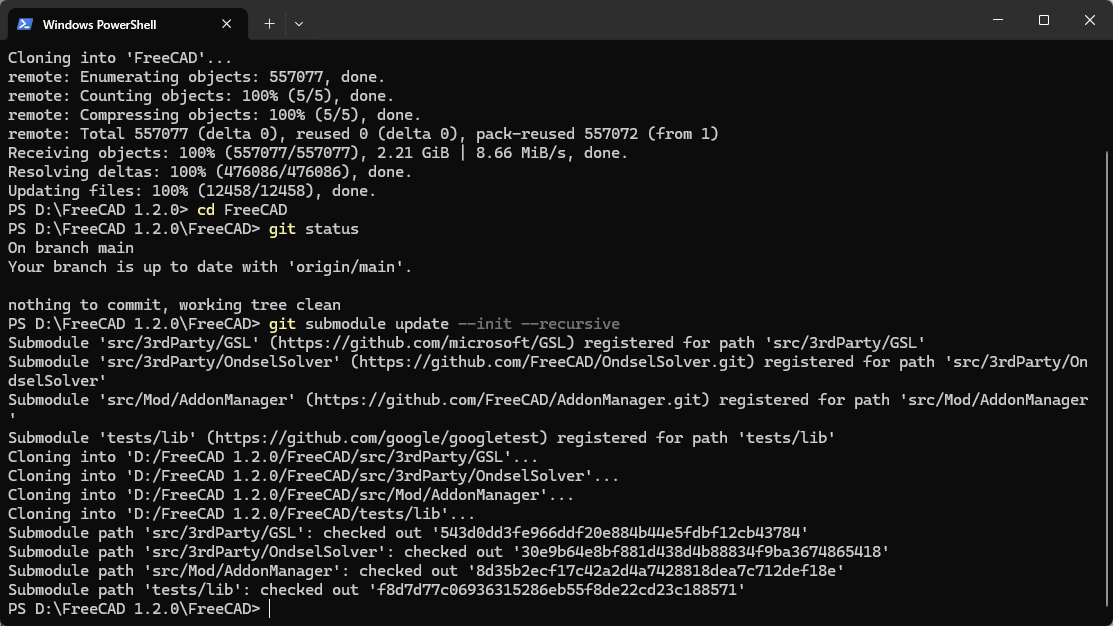Click the tests/lib commit hash f8d7d77c...

[556, 590]
